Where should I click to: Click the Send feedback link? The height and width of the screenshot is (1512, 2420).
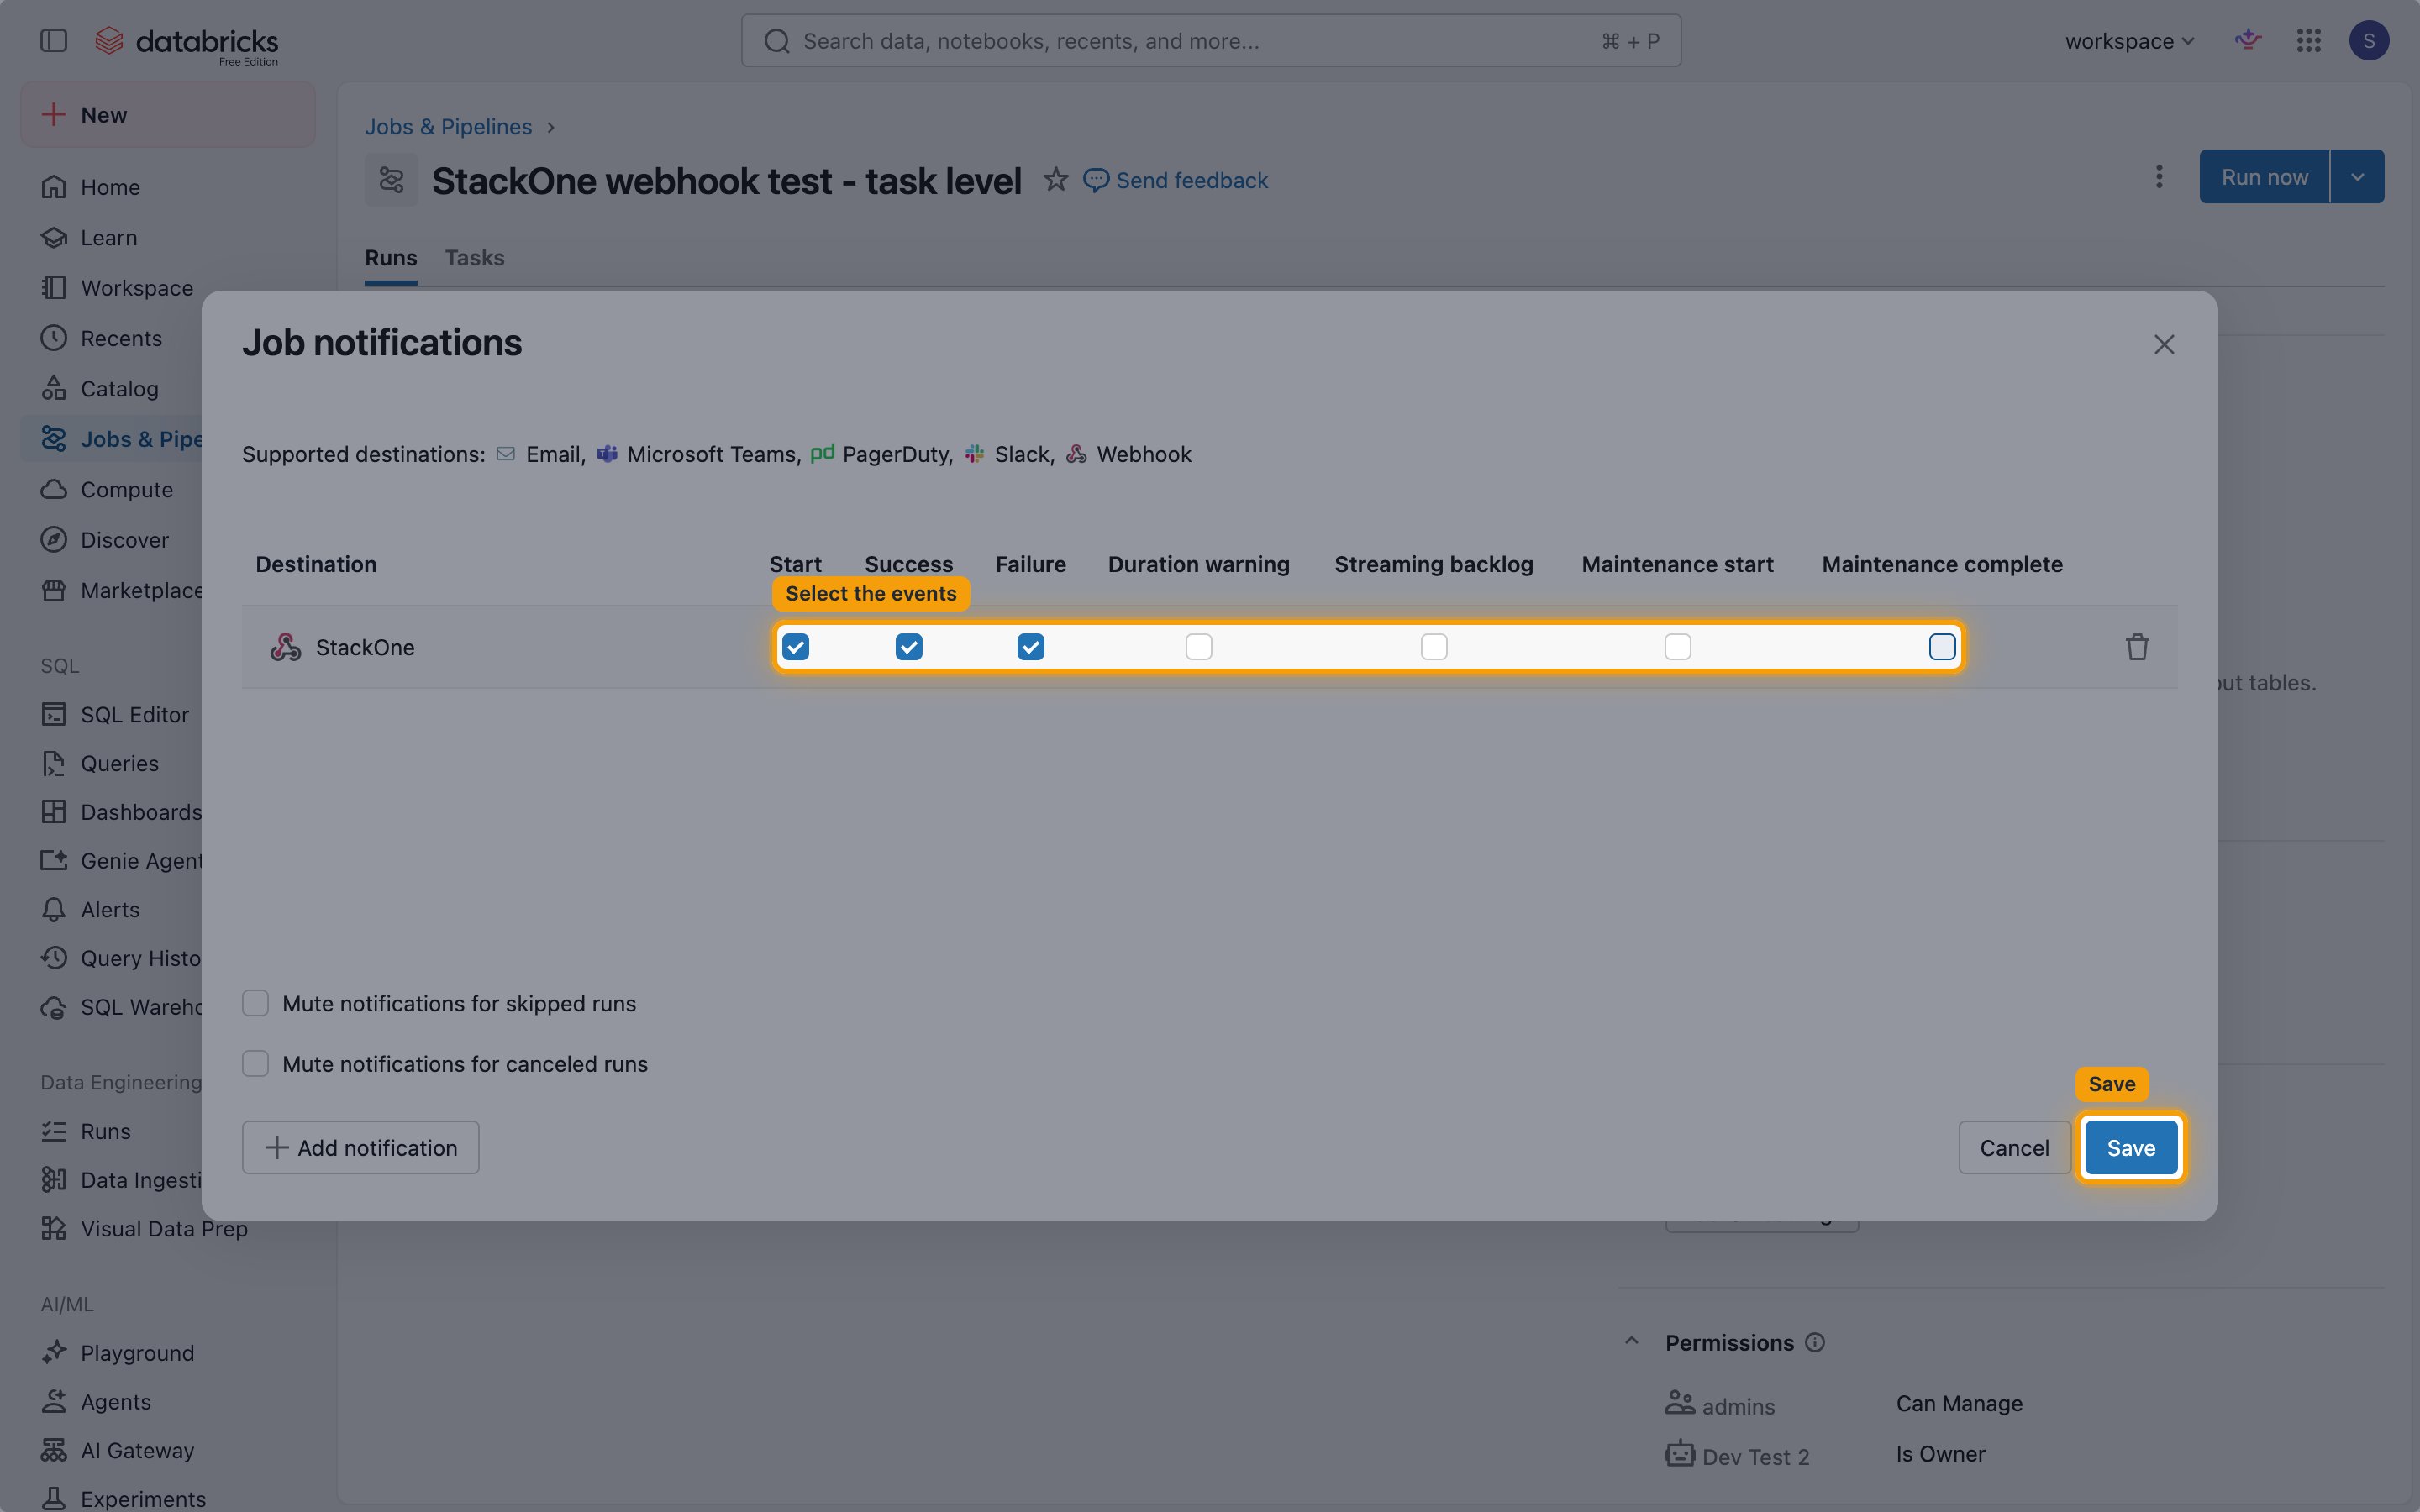point(1176,180)
